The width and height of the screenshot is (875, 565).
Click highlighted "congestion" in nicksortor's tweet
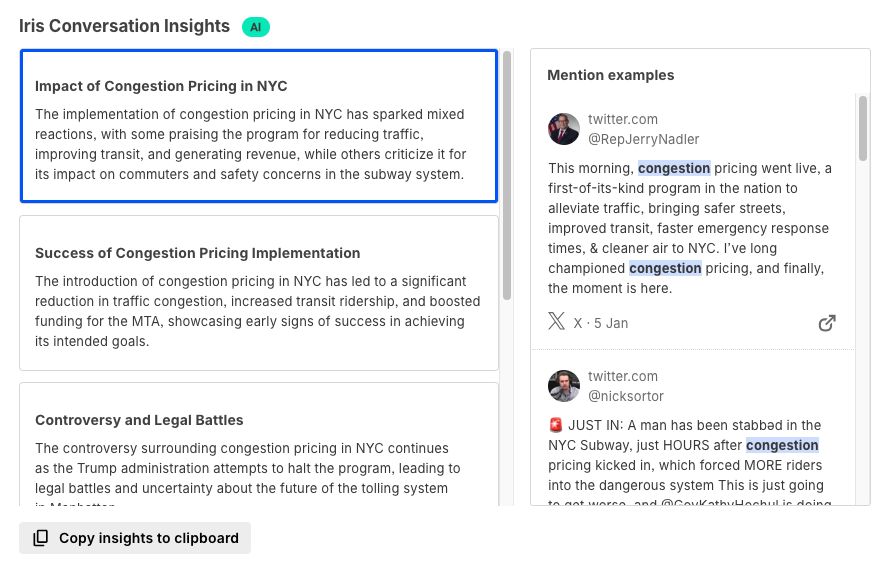pos(782,445)
